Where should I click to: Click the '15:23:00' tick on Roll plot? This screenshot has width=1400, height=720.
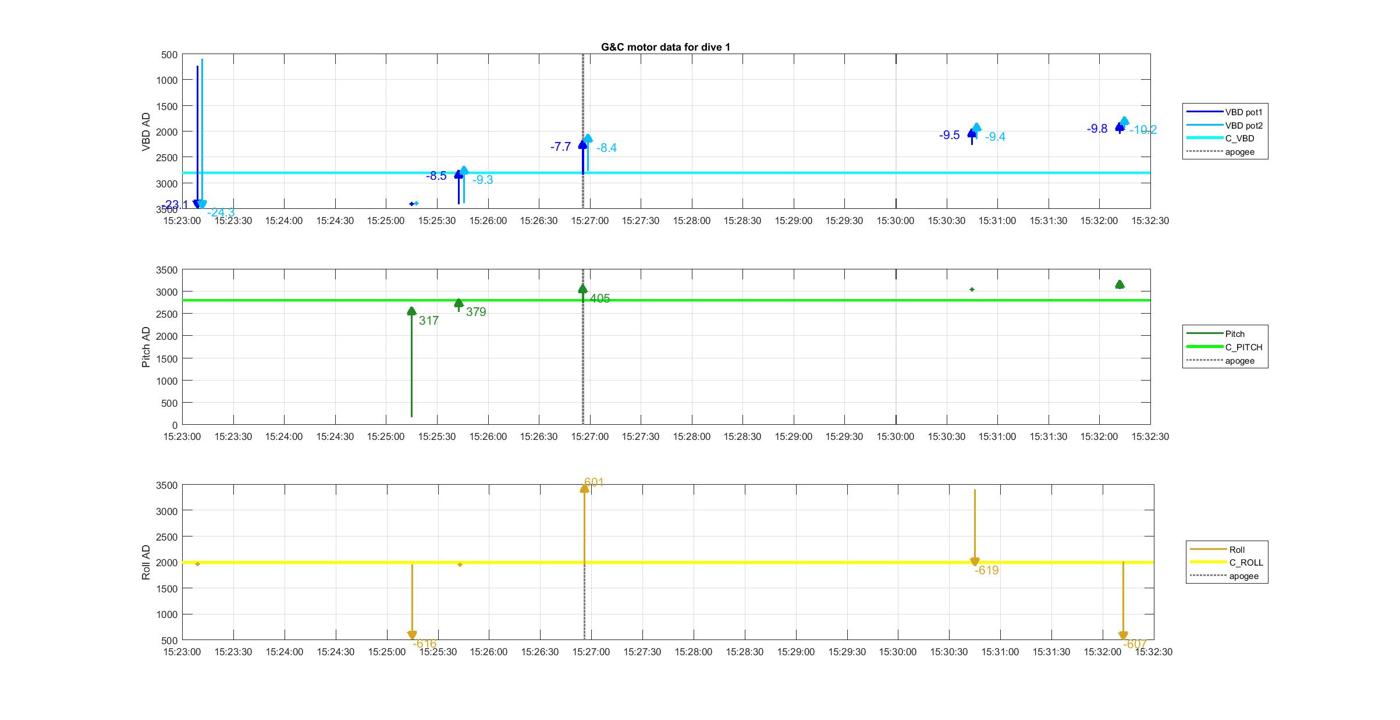(x=182, y=652)
